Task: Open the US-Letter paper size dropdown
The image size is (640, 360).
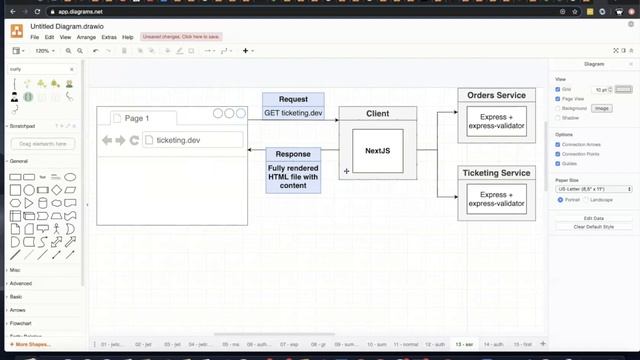Action: coord(593,189)
